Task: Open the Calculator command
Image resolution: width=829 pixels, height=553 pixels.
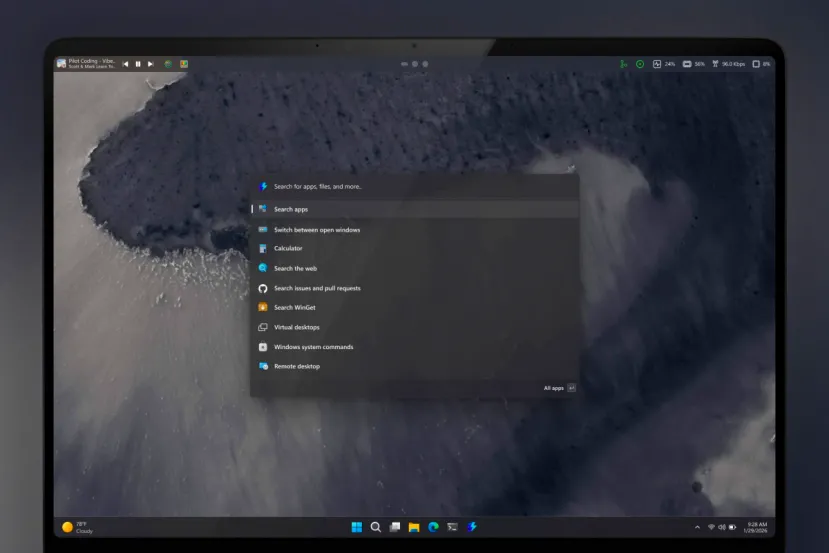Action: tap(414, 248)
